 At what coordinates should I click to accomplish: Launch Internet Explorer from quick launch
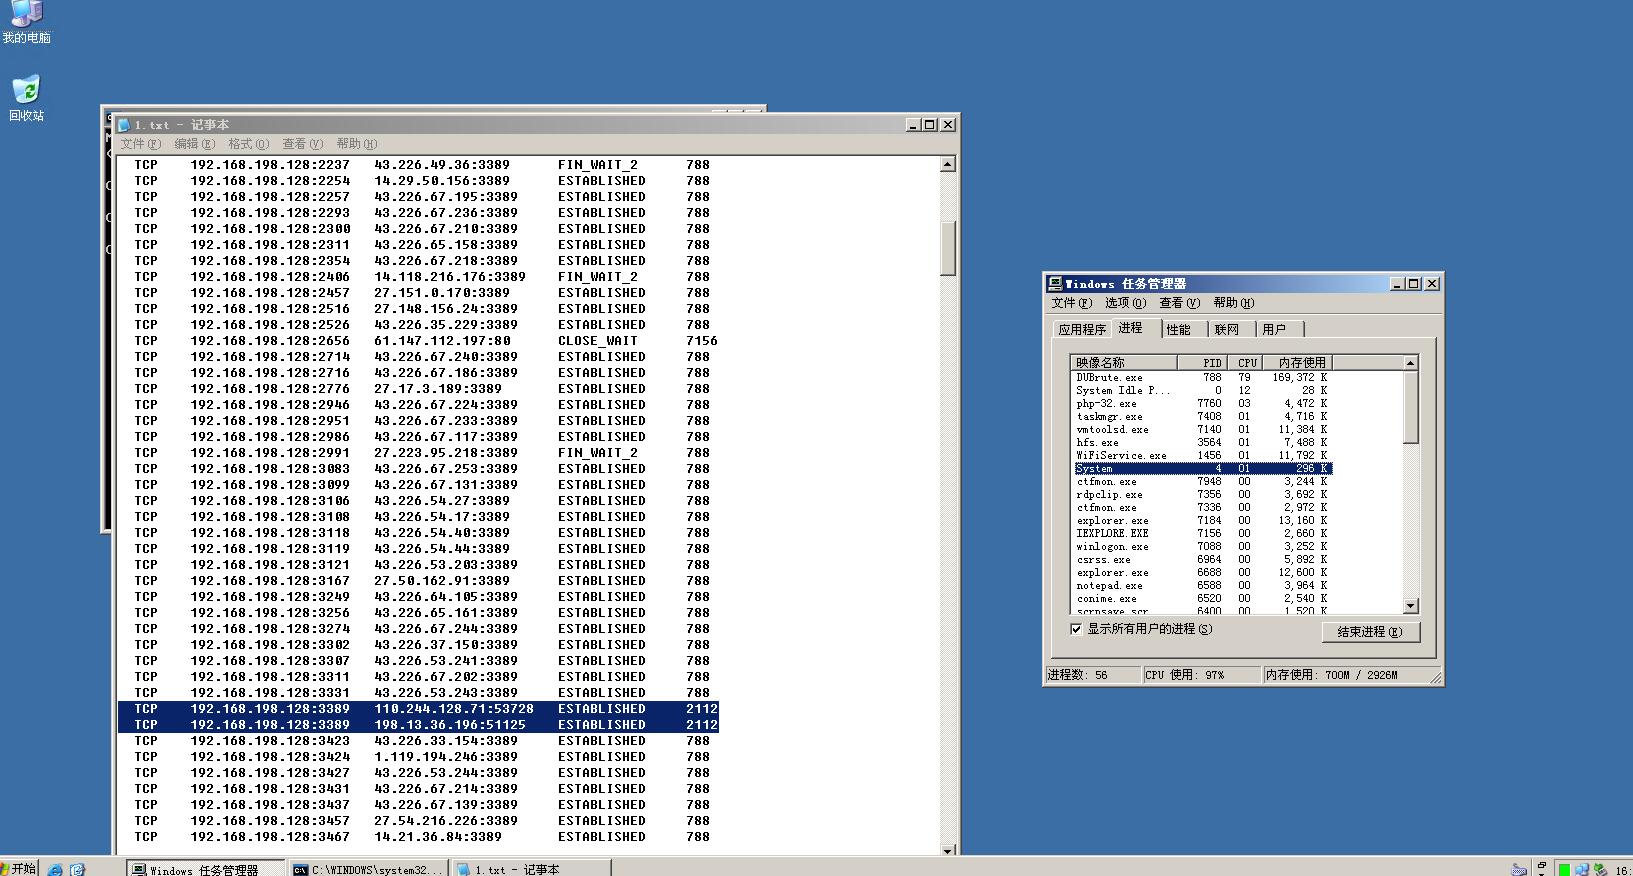(55, 869)
